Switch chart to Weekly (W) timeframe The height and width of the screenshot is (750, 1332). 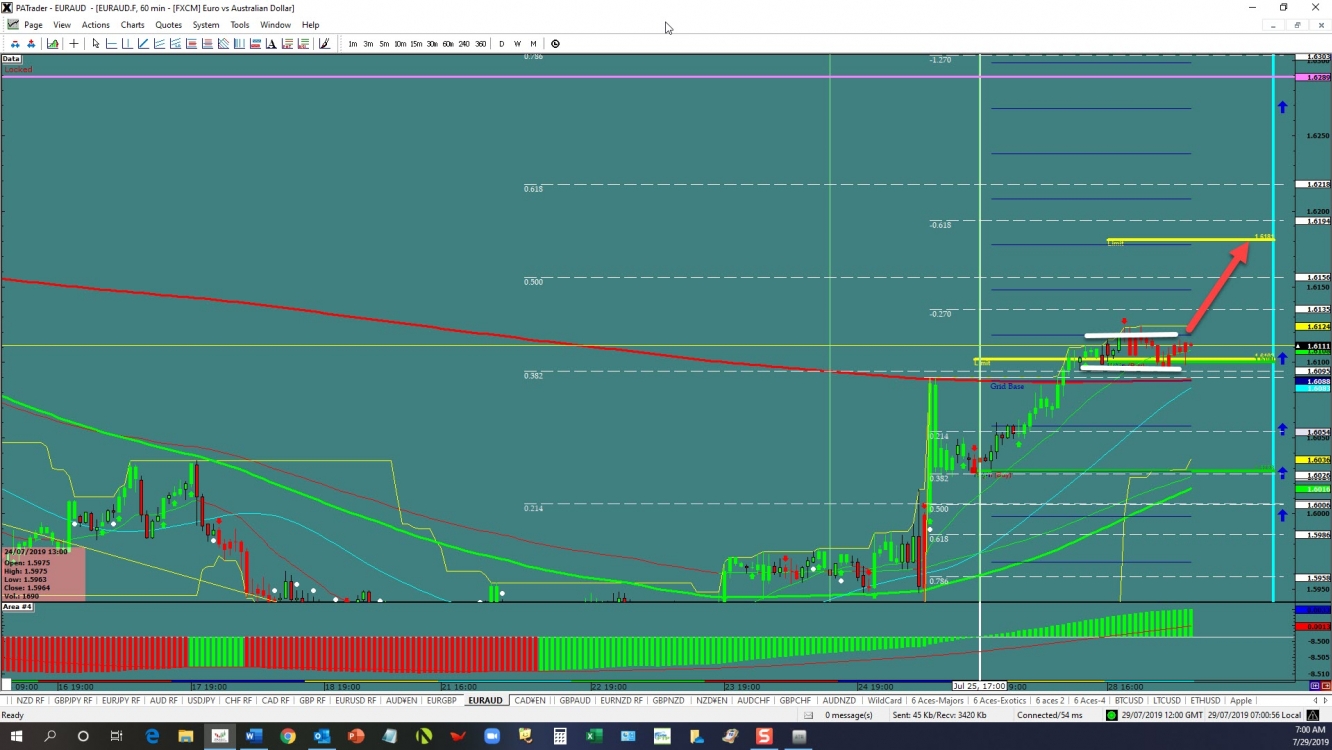[x=517, y=44]
